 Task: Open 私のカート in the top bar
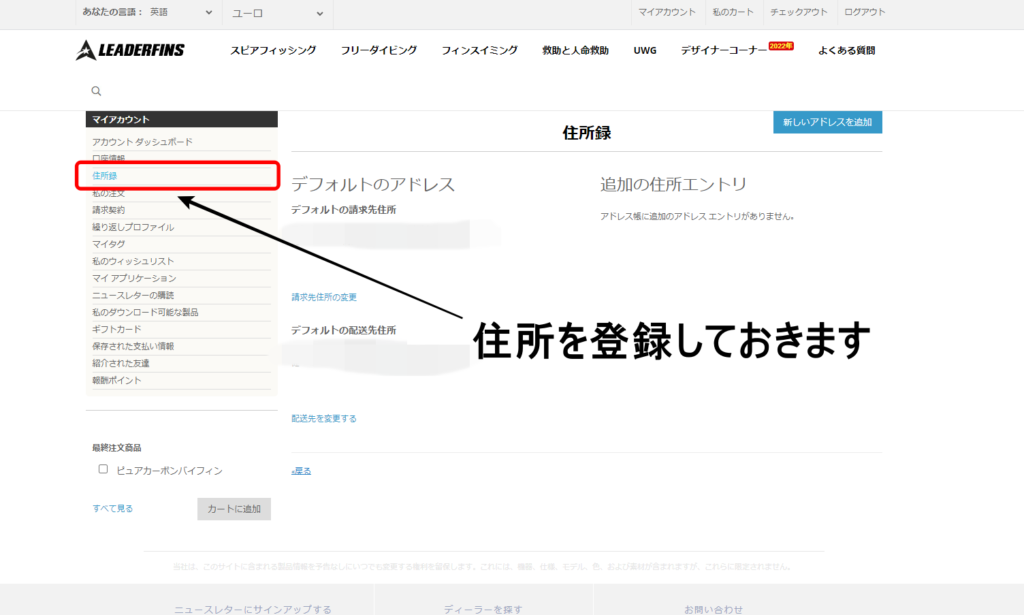pos(732,12)
